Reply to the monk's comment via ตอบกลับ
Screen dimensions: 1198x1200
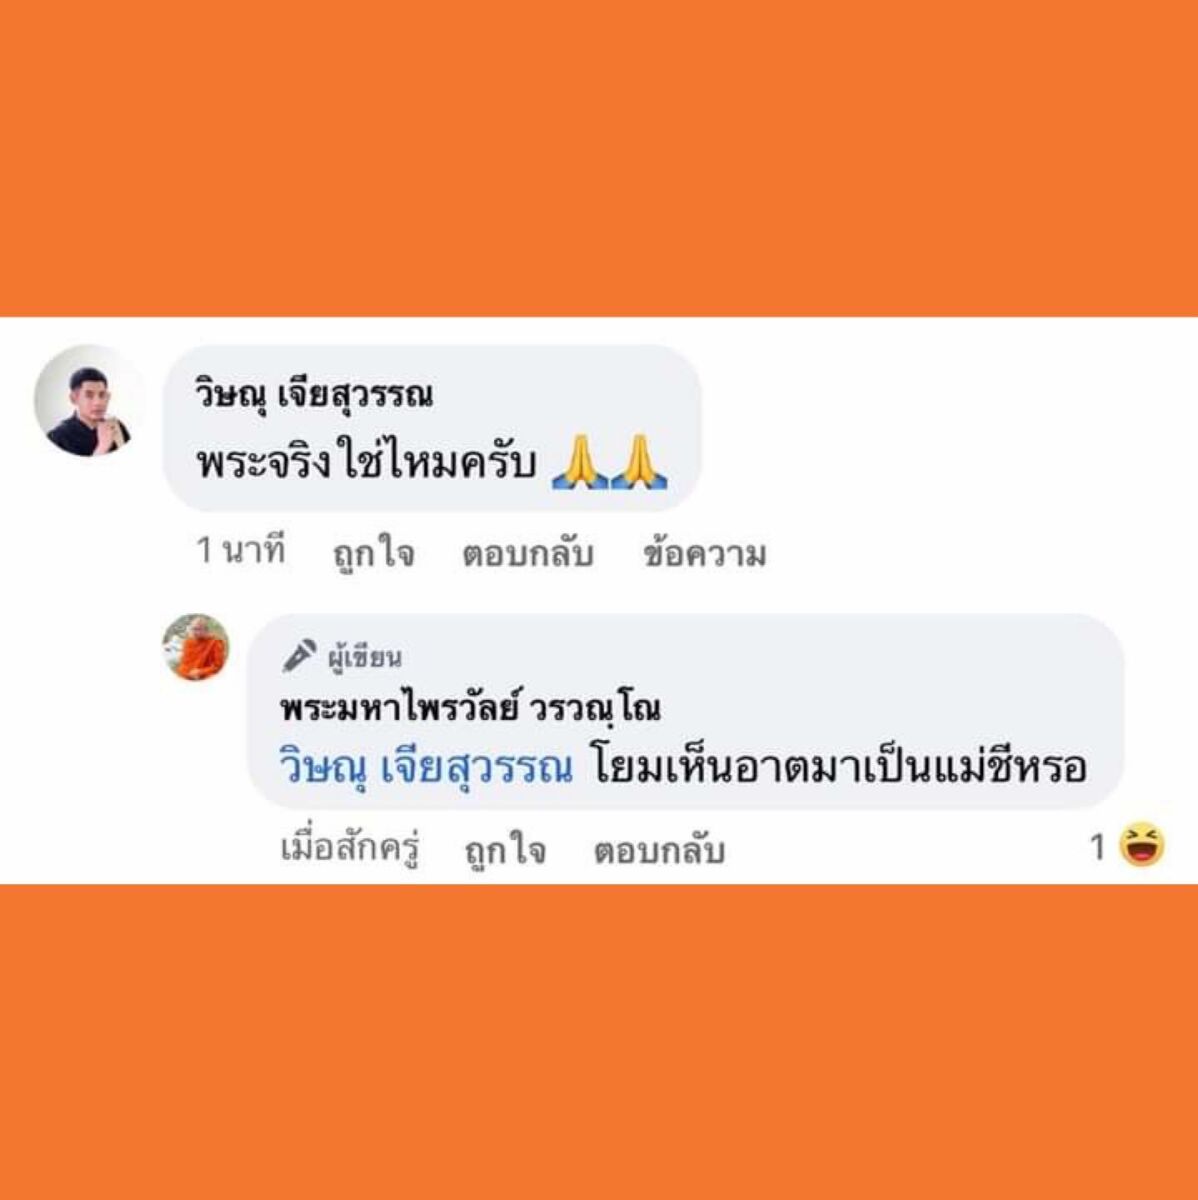point(659,850)
